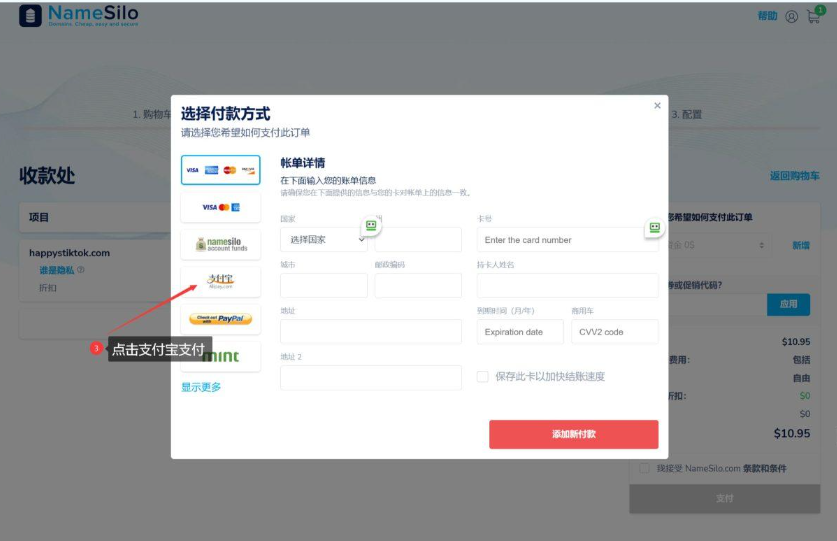
Task: Select Checkout with PayPal option
Action: coord(220,319)
